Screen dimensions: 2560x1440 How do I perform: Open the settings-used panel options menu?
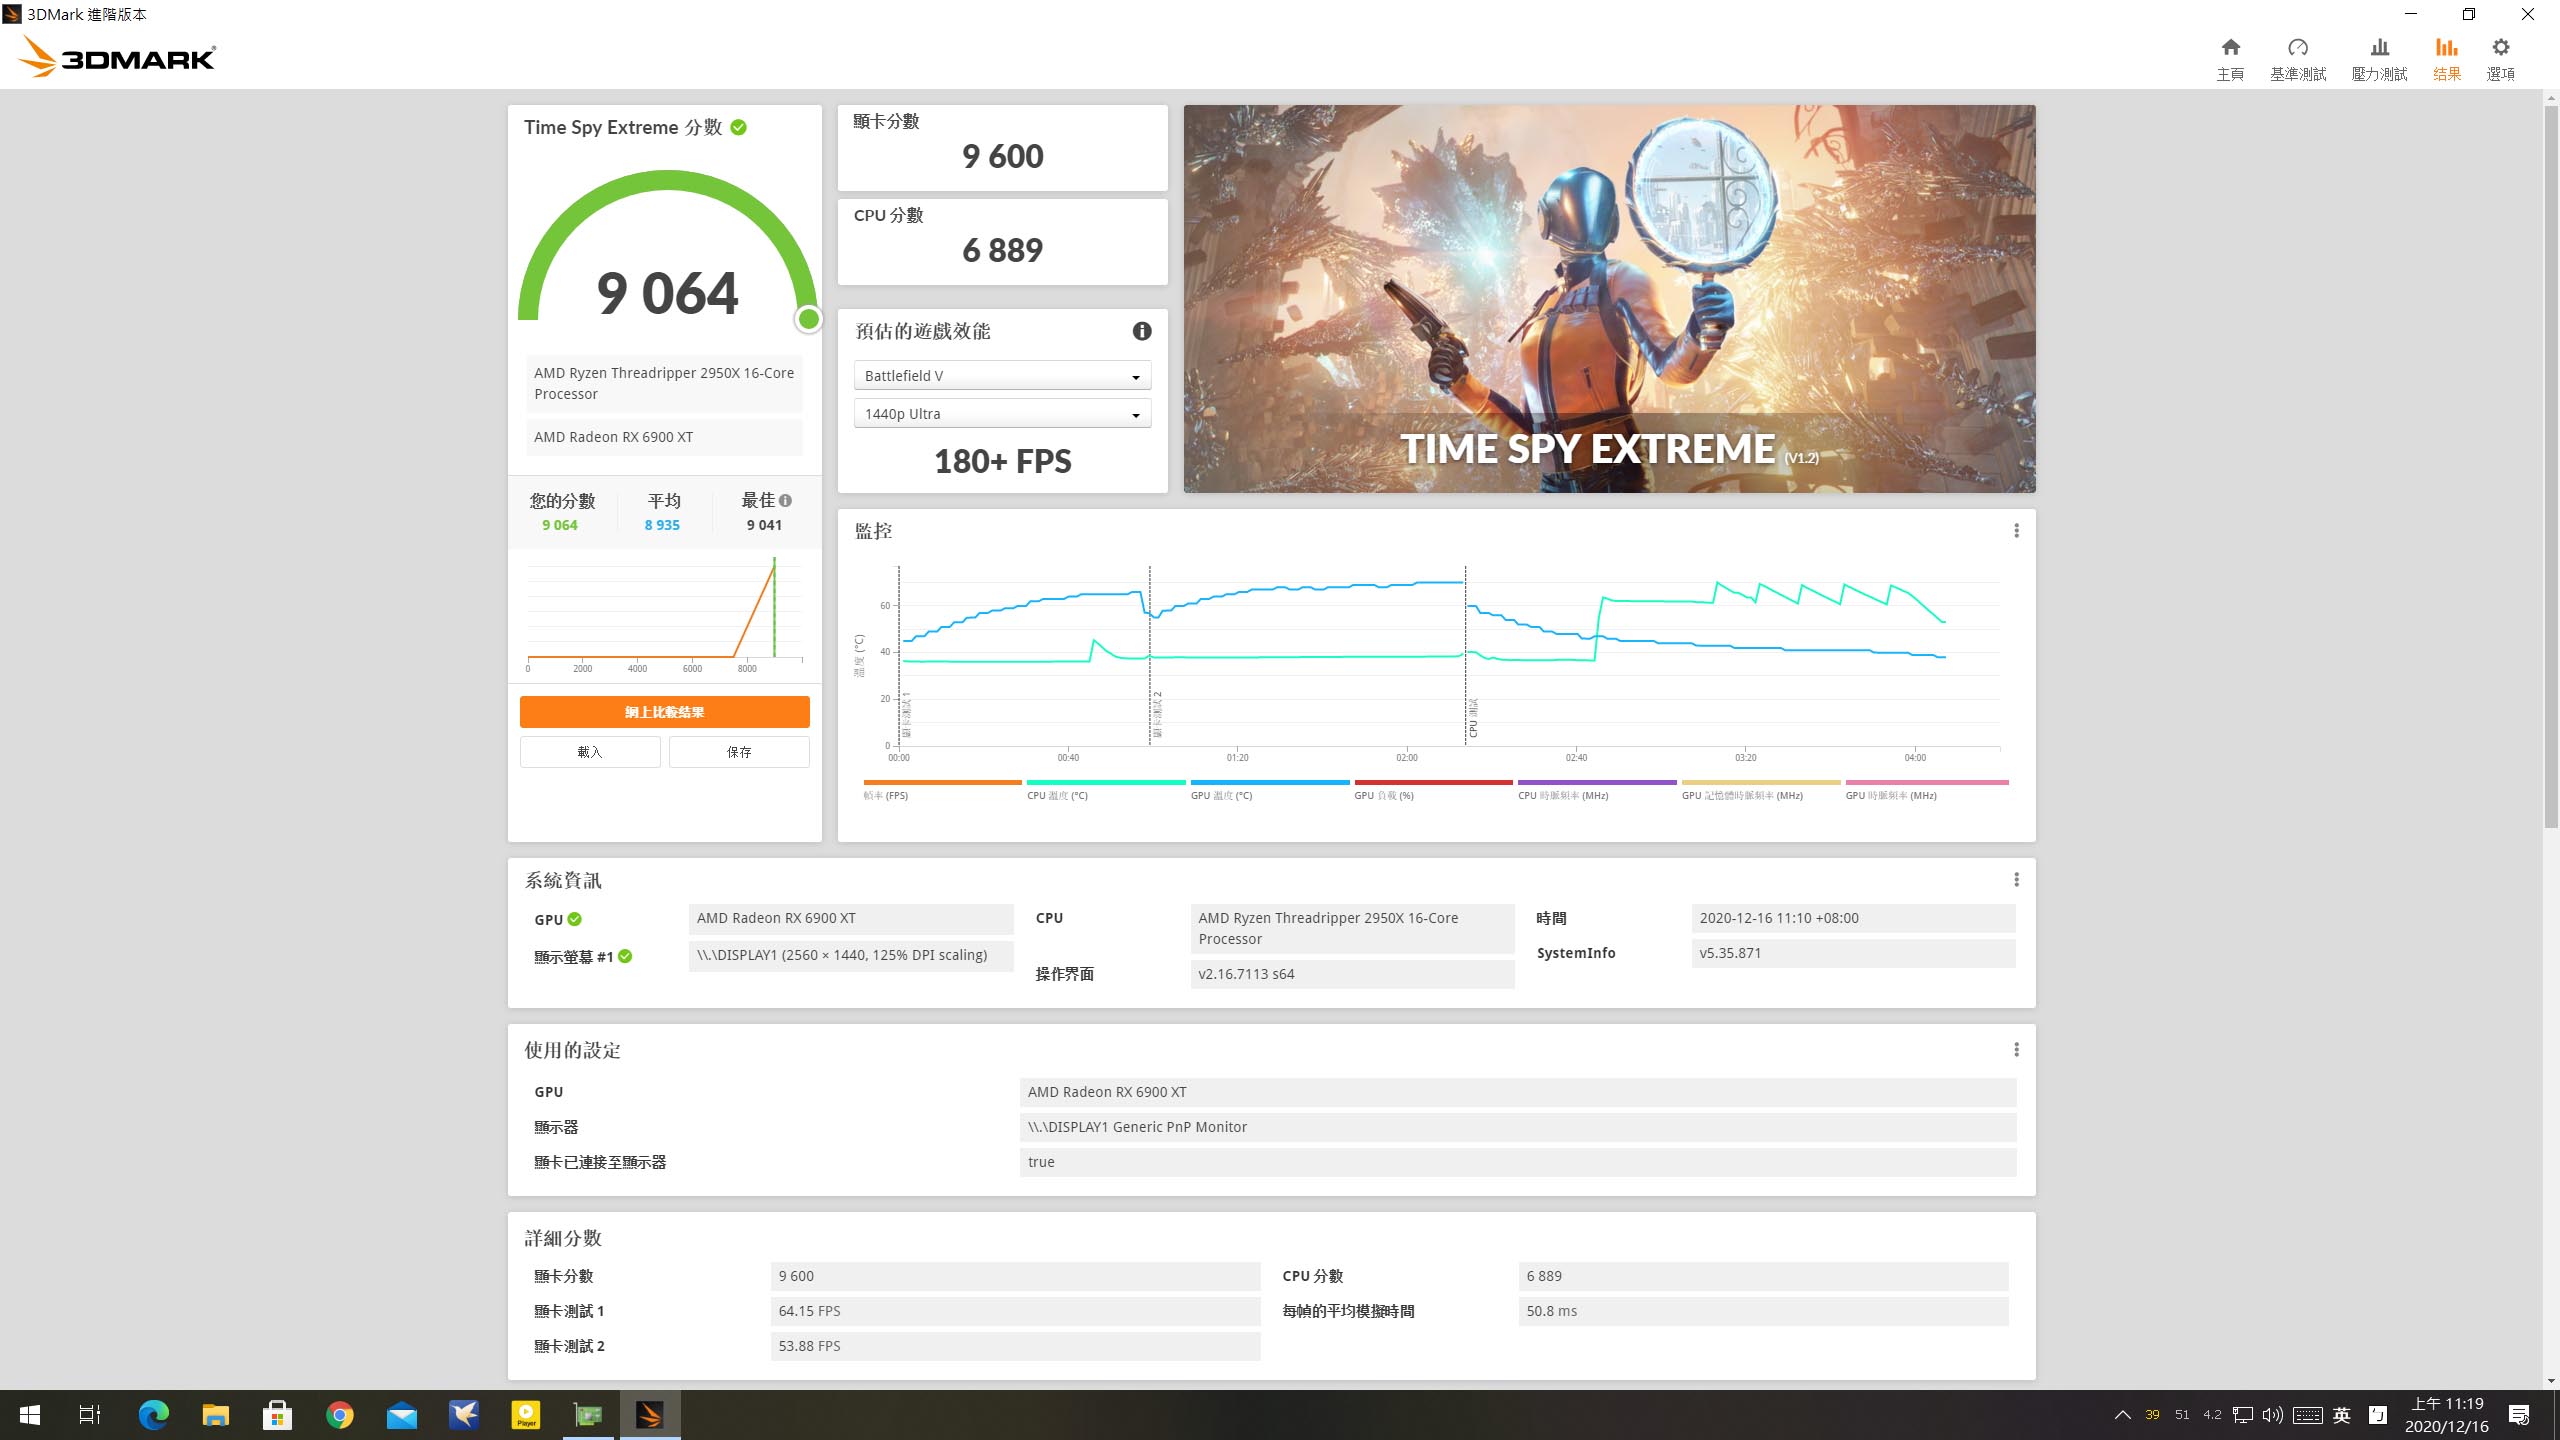coord(2016,1050)
